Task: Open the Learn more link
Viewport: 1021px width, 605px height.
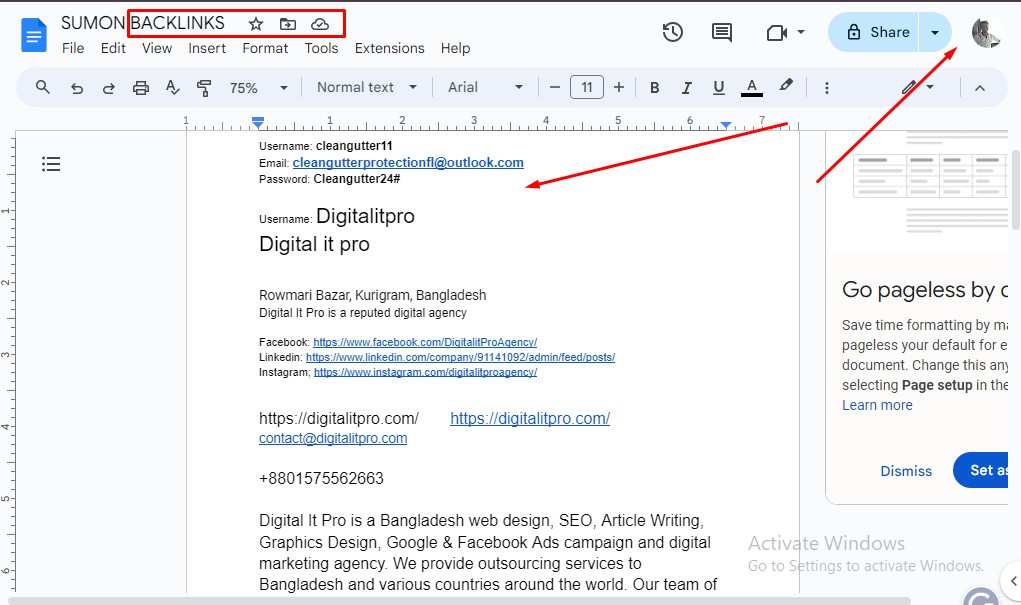Action: (x=877, y=405)
